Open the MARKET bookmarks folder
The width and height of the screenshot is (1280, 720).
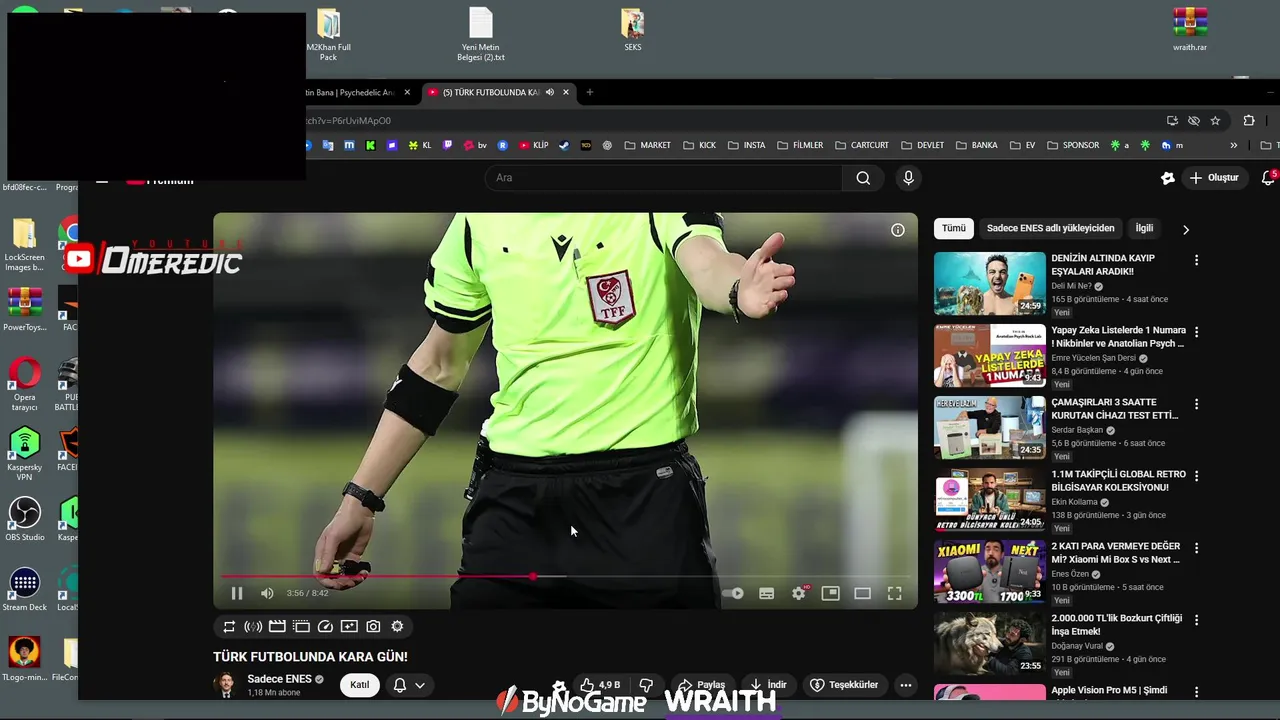click(648, 145)
